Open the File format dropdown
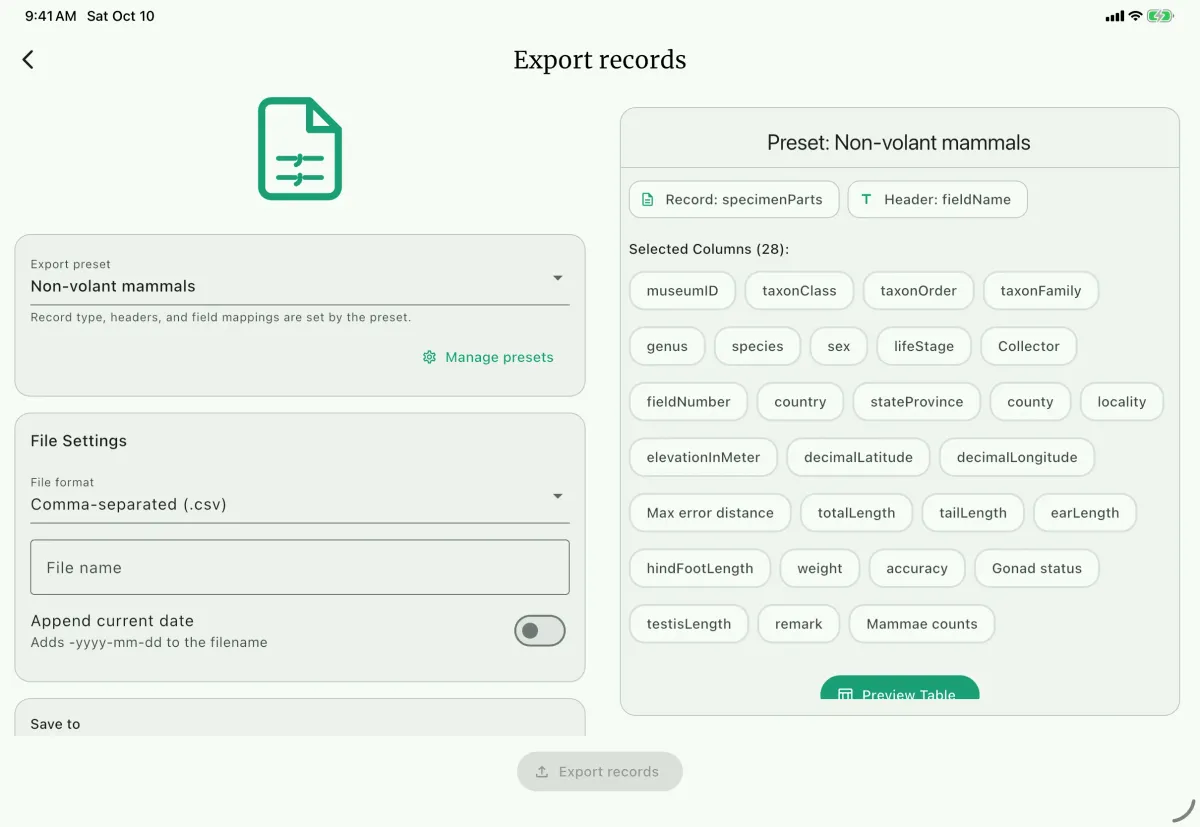The width and height of the screenshot is (1200, 827). (x=300, y=496)
